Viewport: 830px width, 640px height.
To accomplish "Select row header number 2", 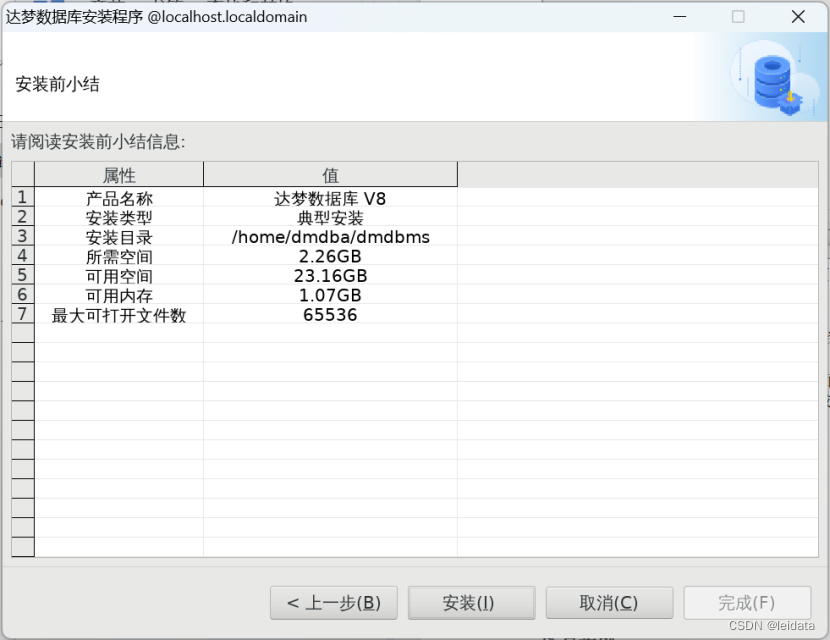I will coord(23,217).
